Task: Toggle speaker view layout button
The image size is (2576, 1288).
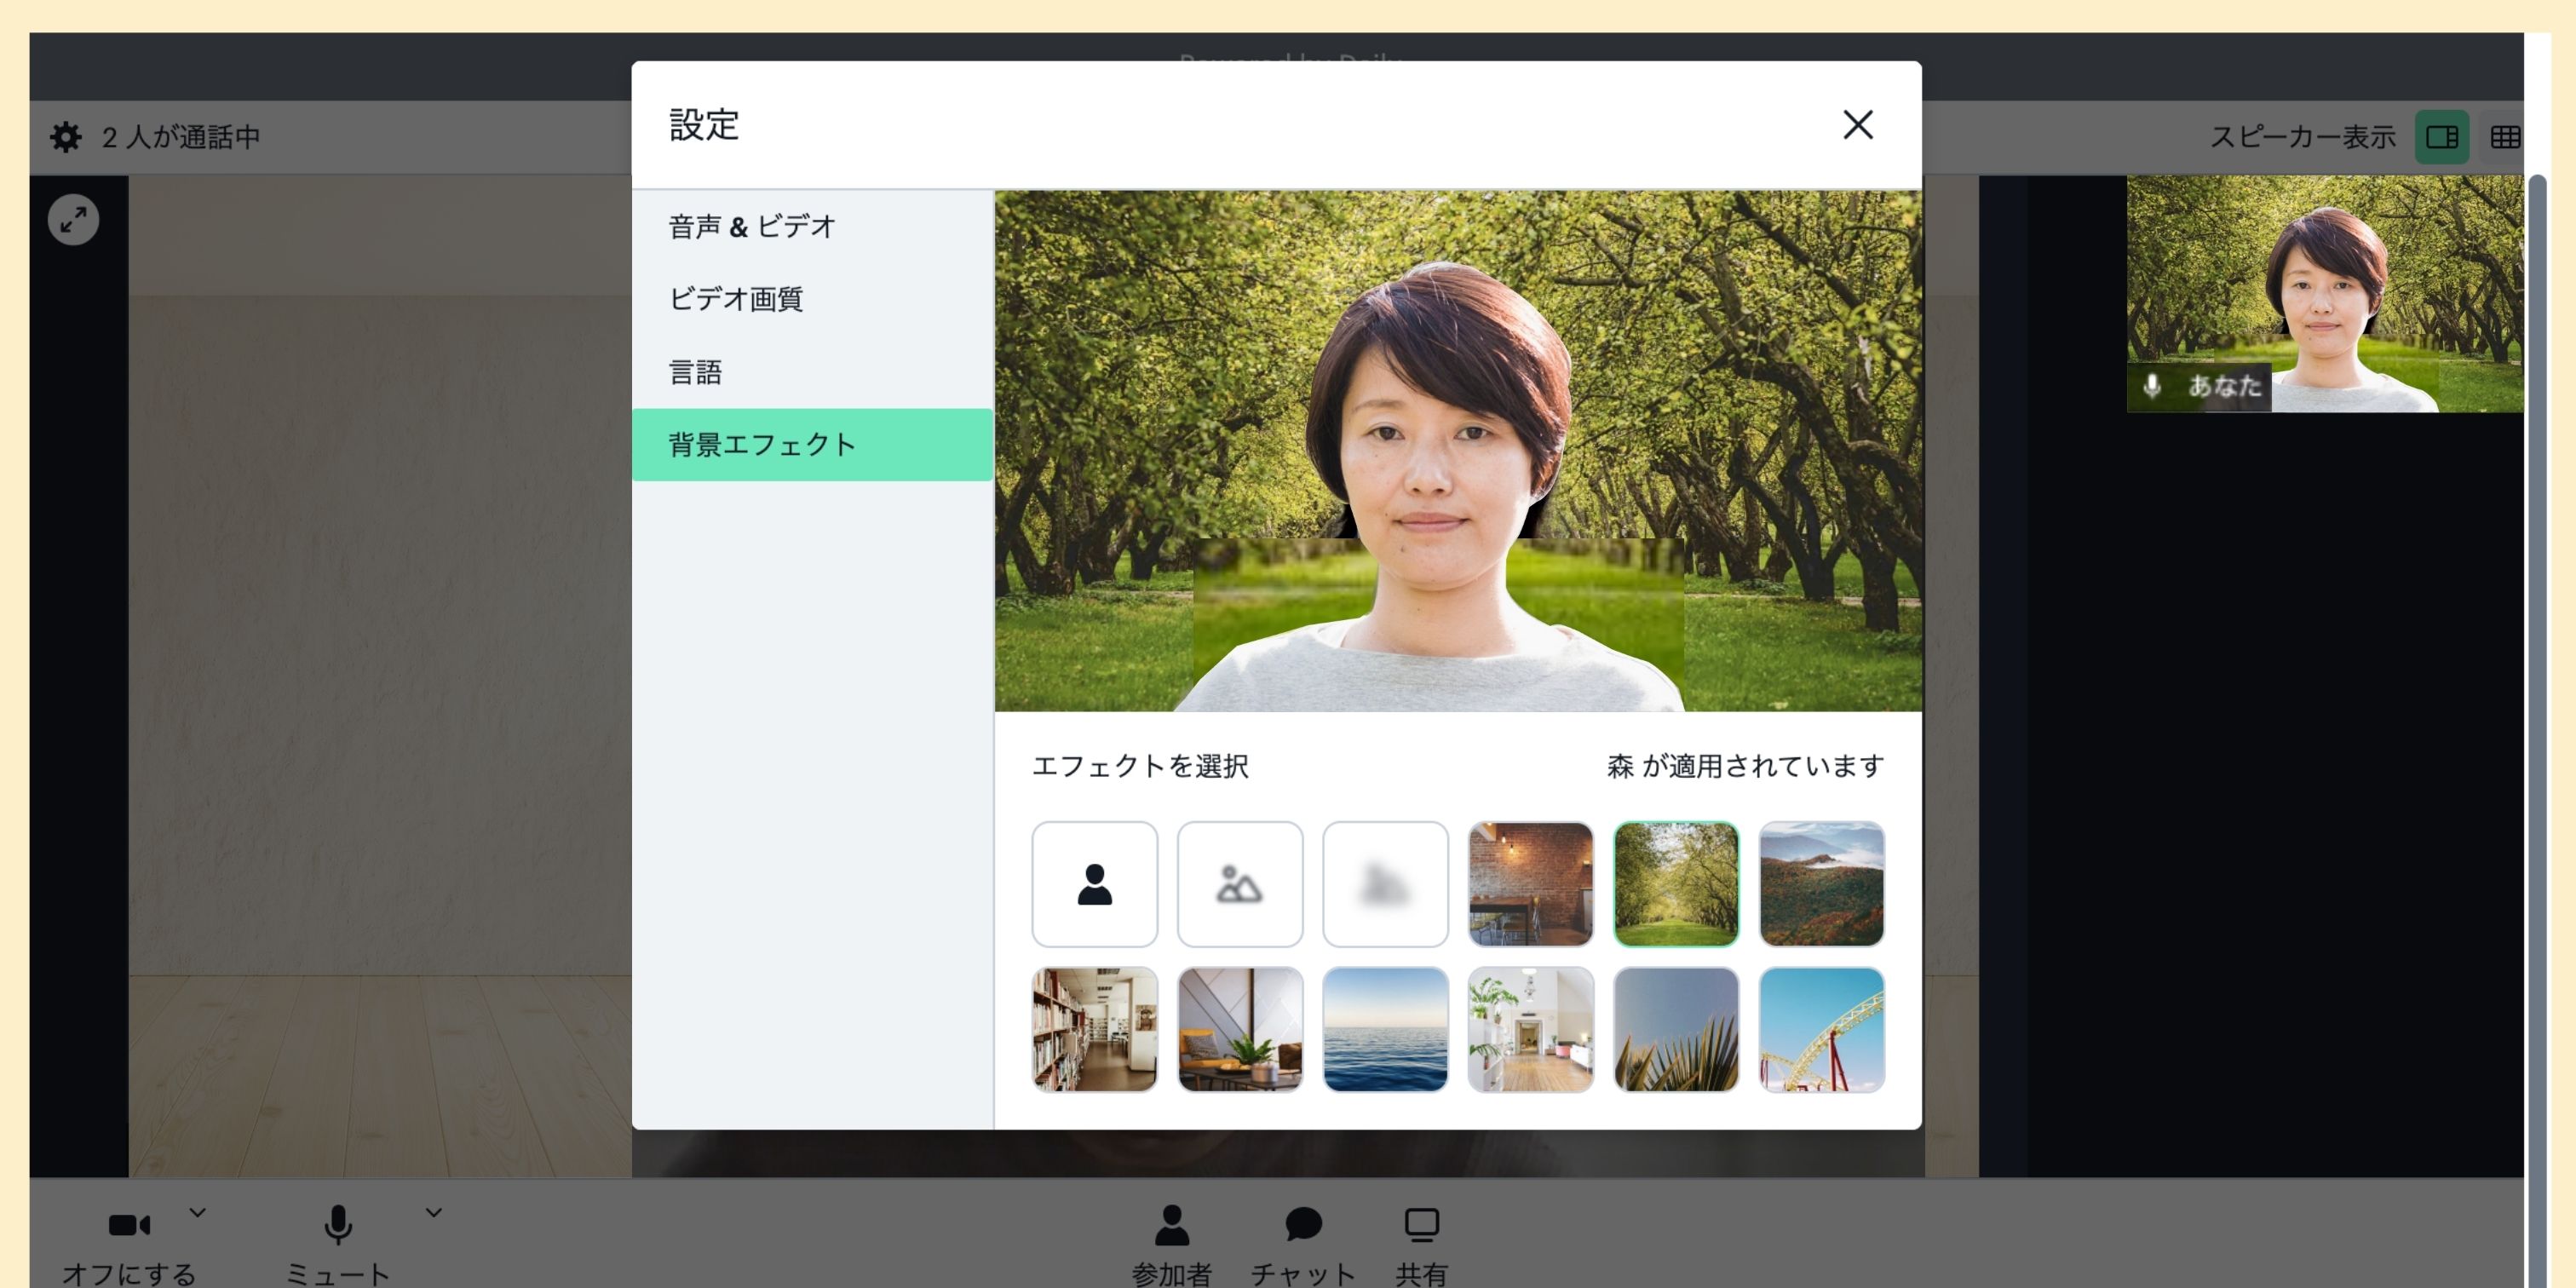Action: (2441, 137)
